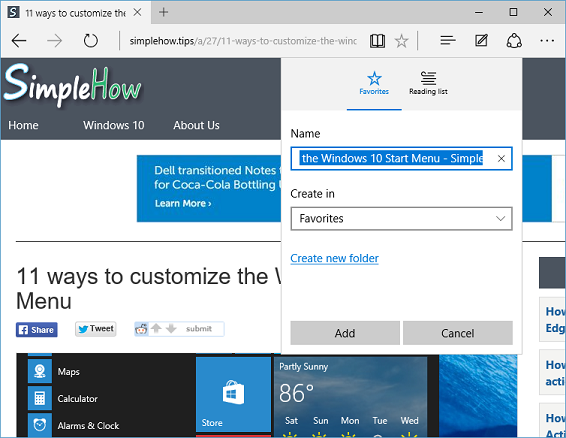Open the More actions ellipsis menu
Image resolution: width=566 pixels, height=438 pixels.
coord(547,41)
